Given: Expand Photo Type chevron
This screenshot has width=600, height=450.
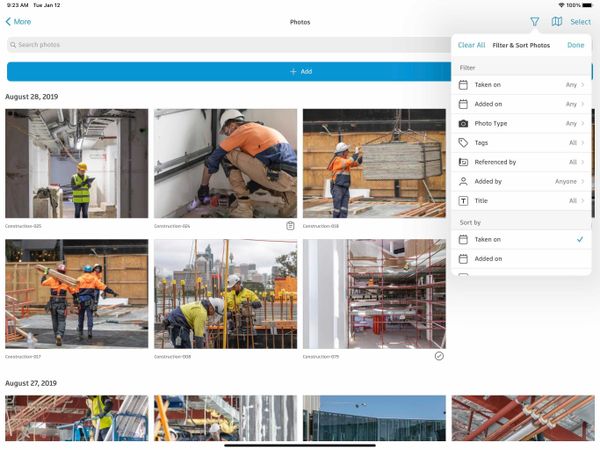Looking at the screenshot, I should click(583, 124).
